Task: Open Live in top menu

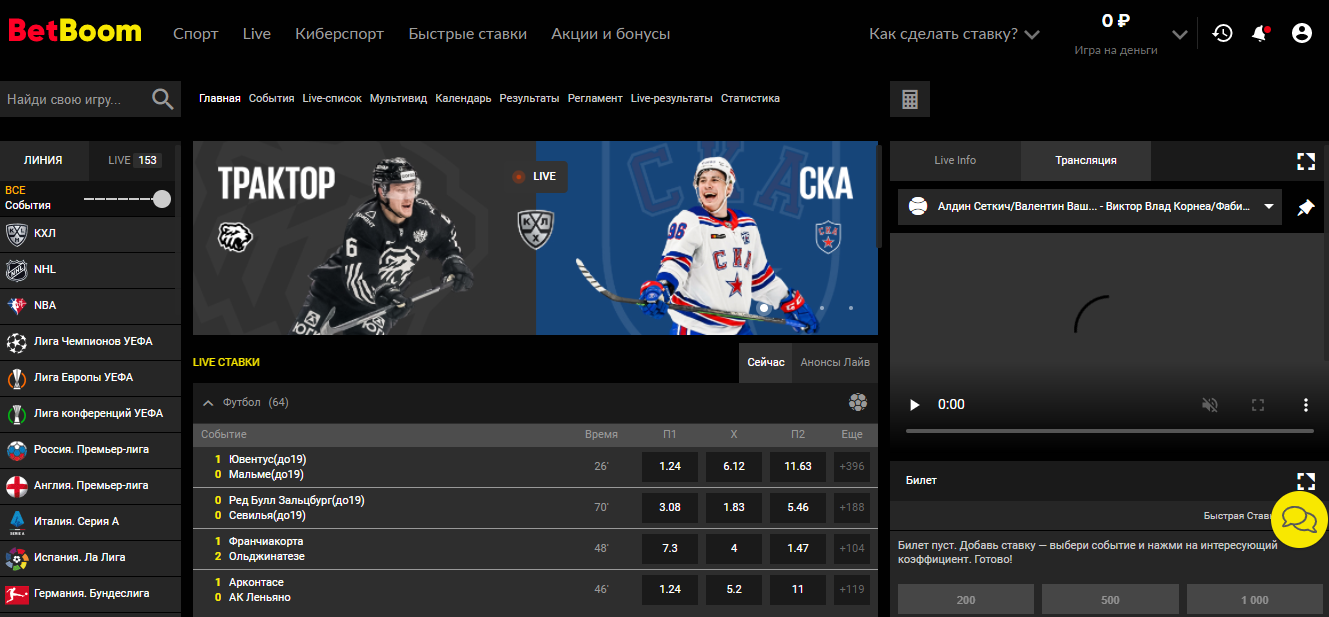Action: (257, 34)
